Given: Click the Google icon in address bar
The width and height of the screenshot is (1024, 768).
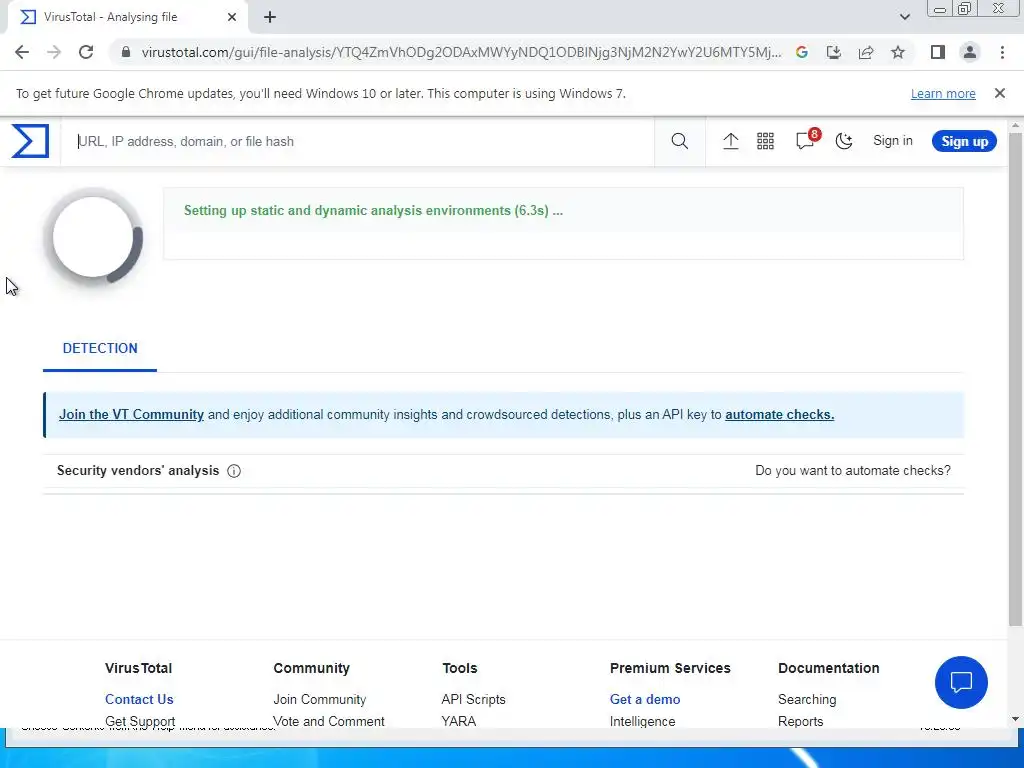Looking at the screenshot, I should click(802, 52).
